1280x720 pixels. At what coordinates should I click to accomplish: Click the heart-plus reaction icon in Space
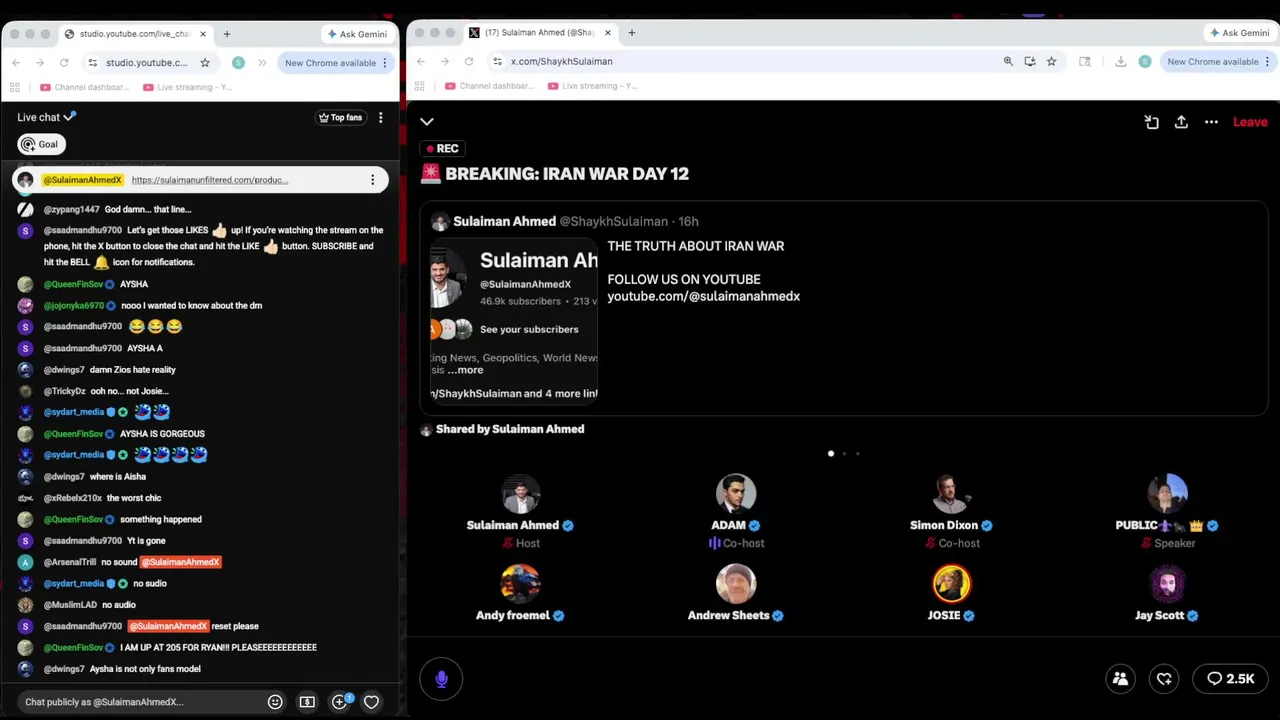(1164, 679)
